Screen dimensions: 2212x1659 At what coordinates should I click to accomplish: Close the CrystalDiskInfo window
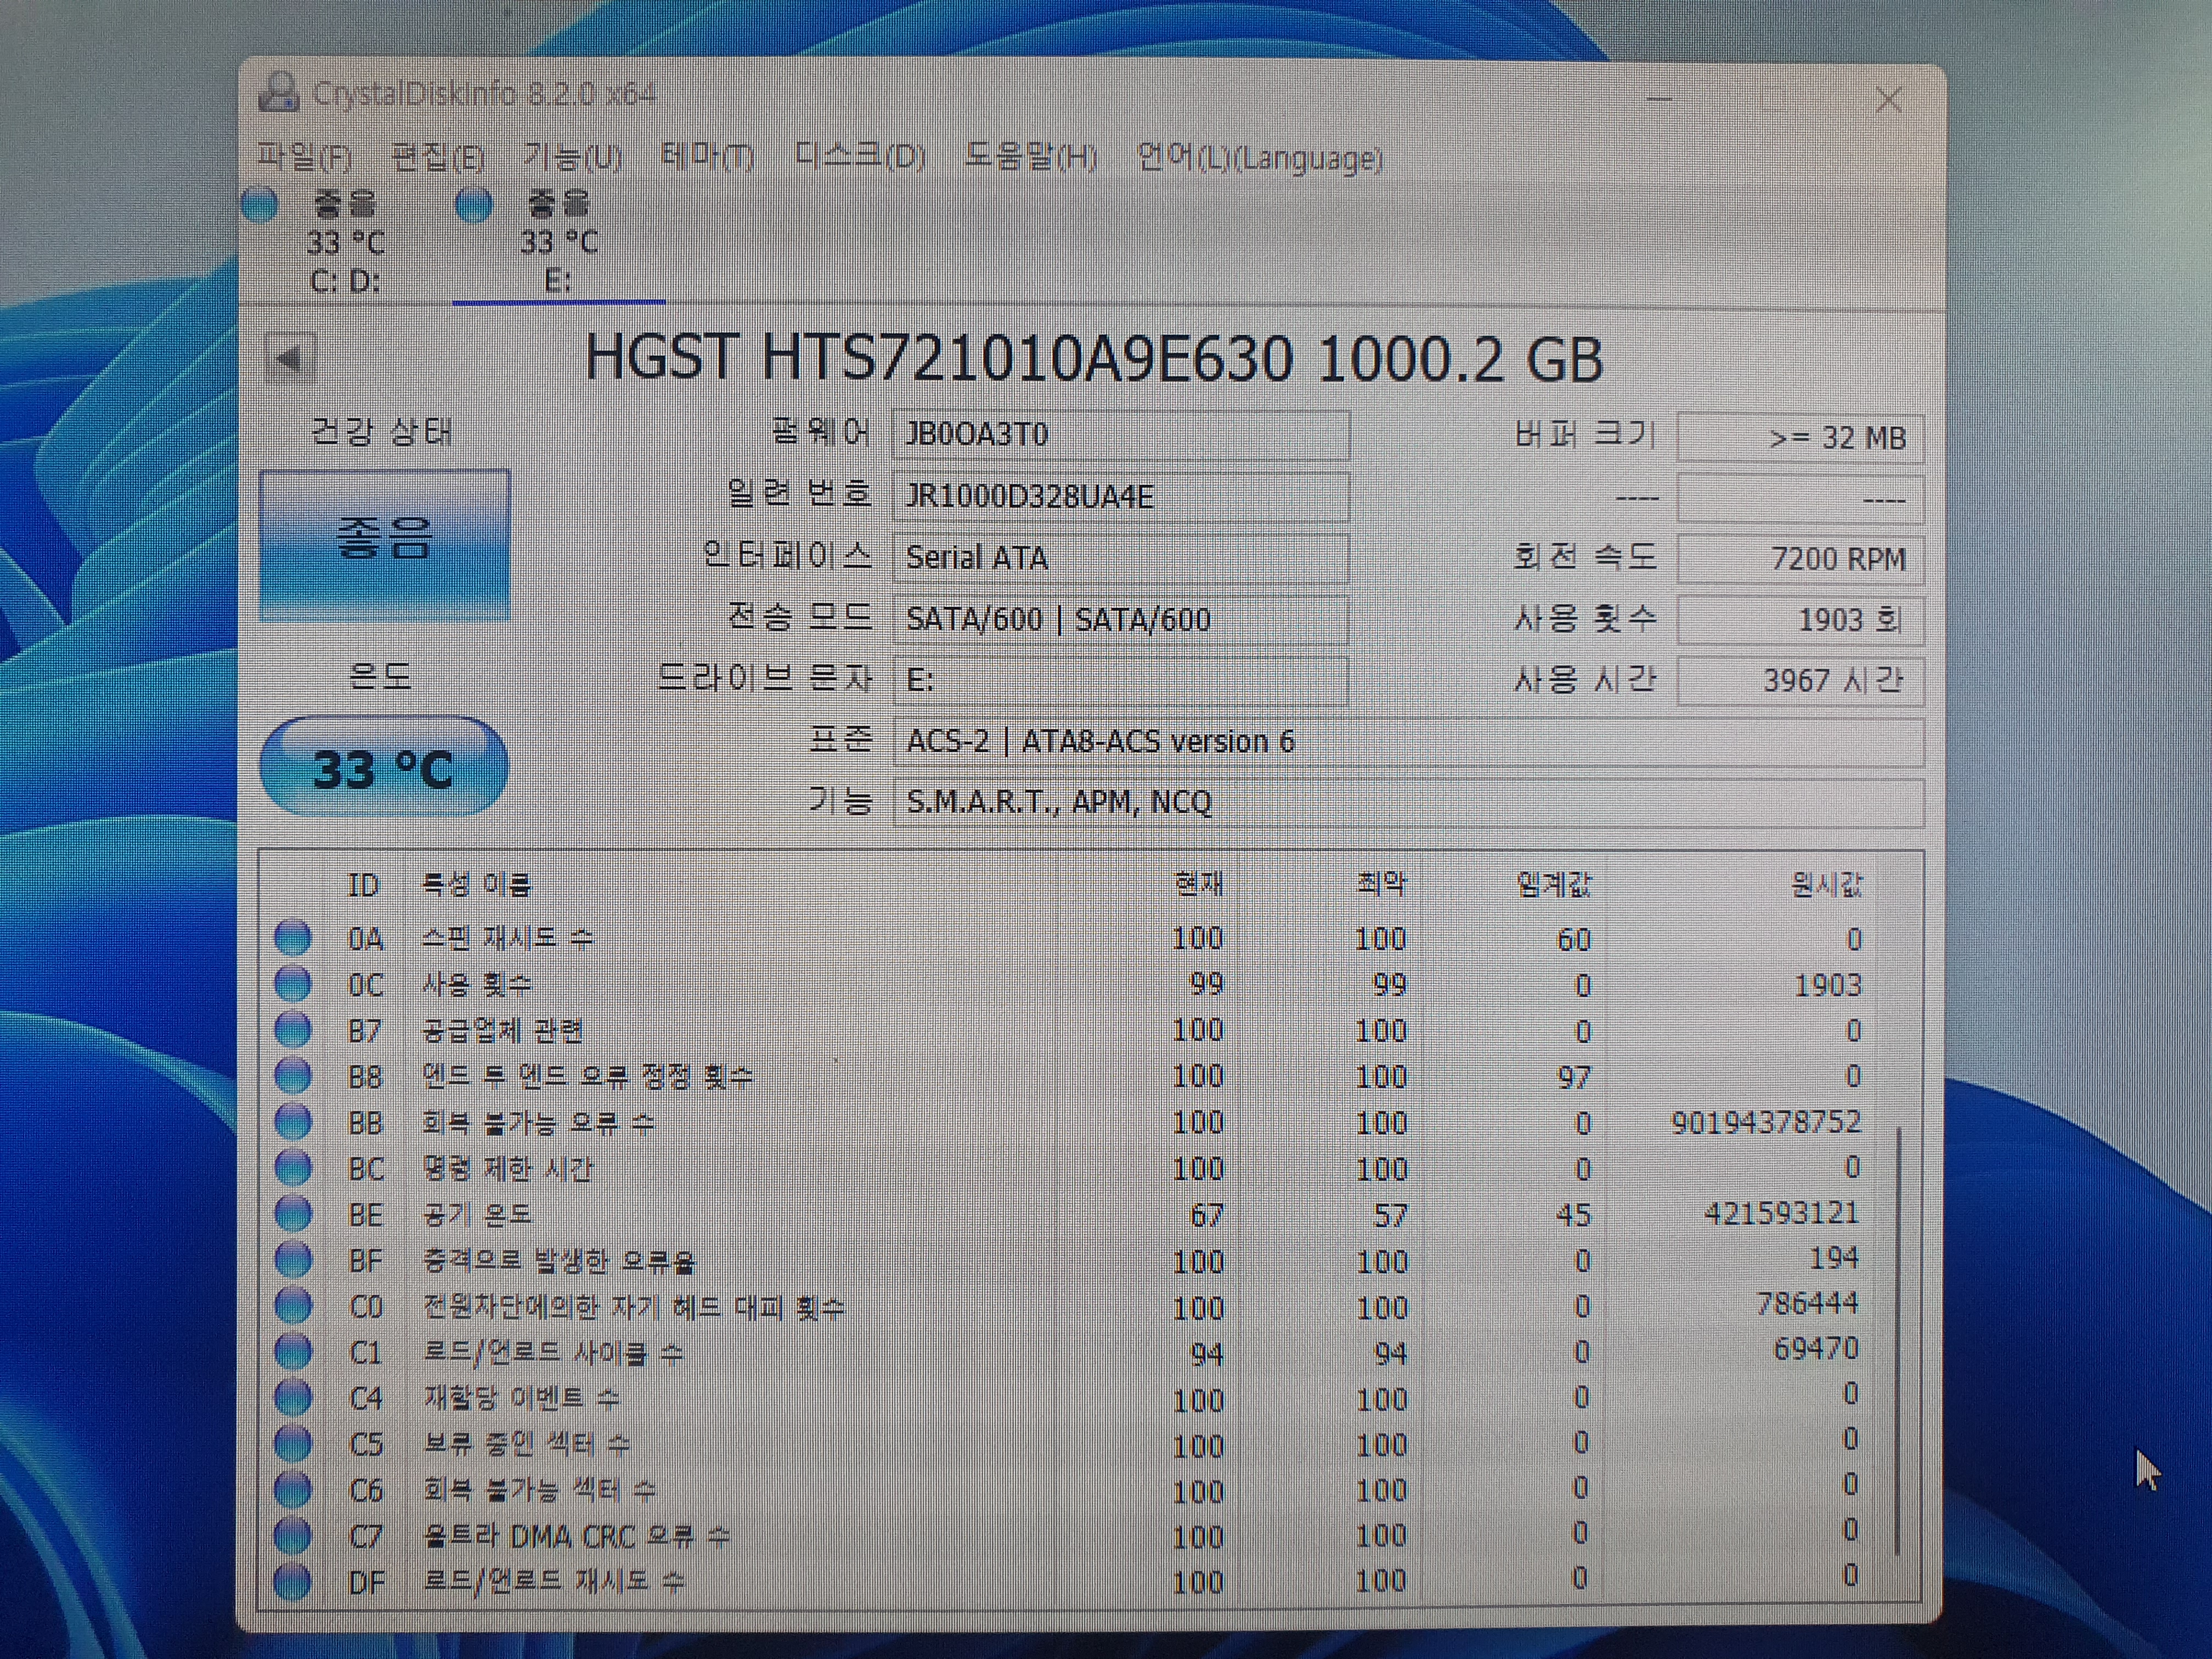[x=1889, y=100]
